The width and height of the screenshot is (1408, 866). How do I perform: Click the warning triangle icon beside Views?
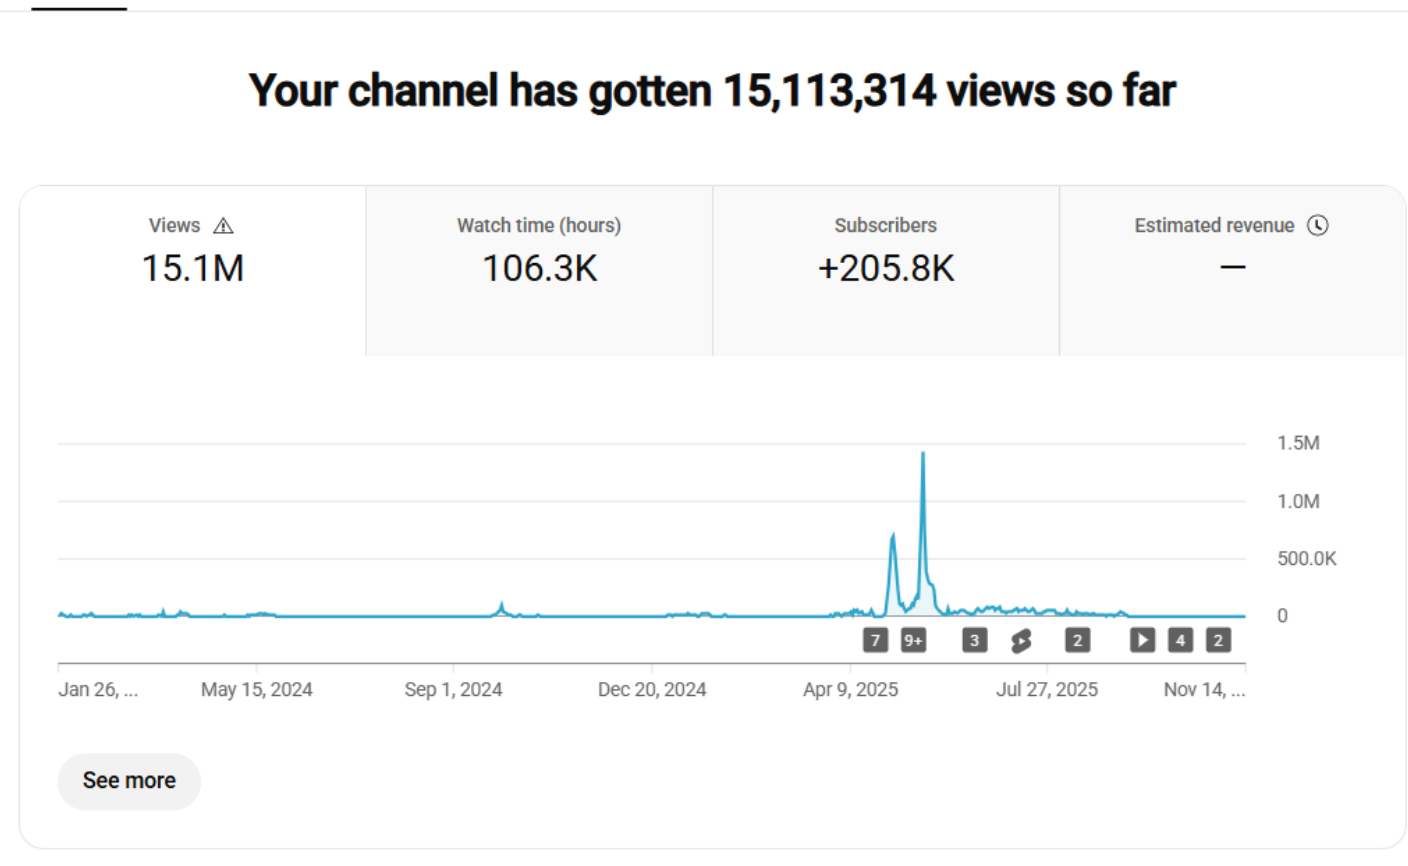(224, 226)
